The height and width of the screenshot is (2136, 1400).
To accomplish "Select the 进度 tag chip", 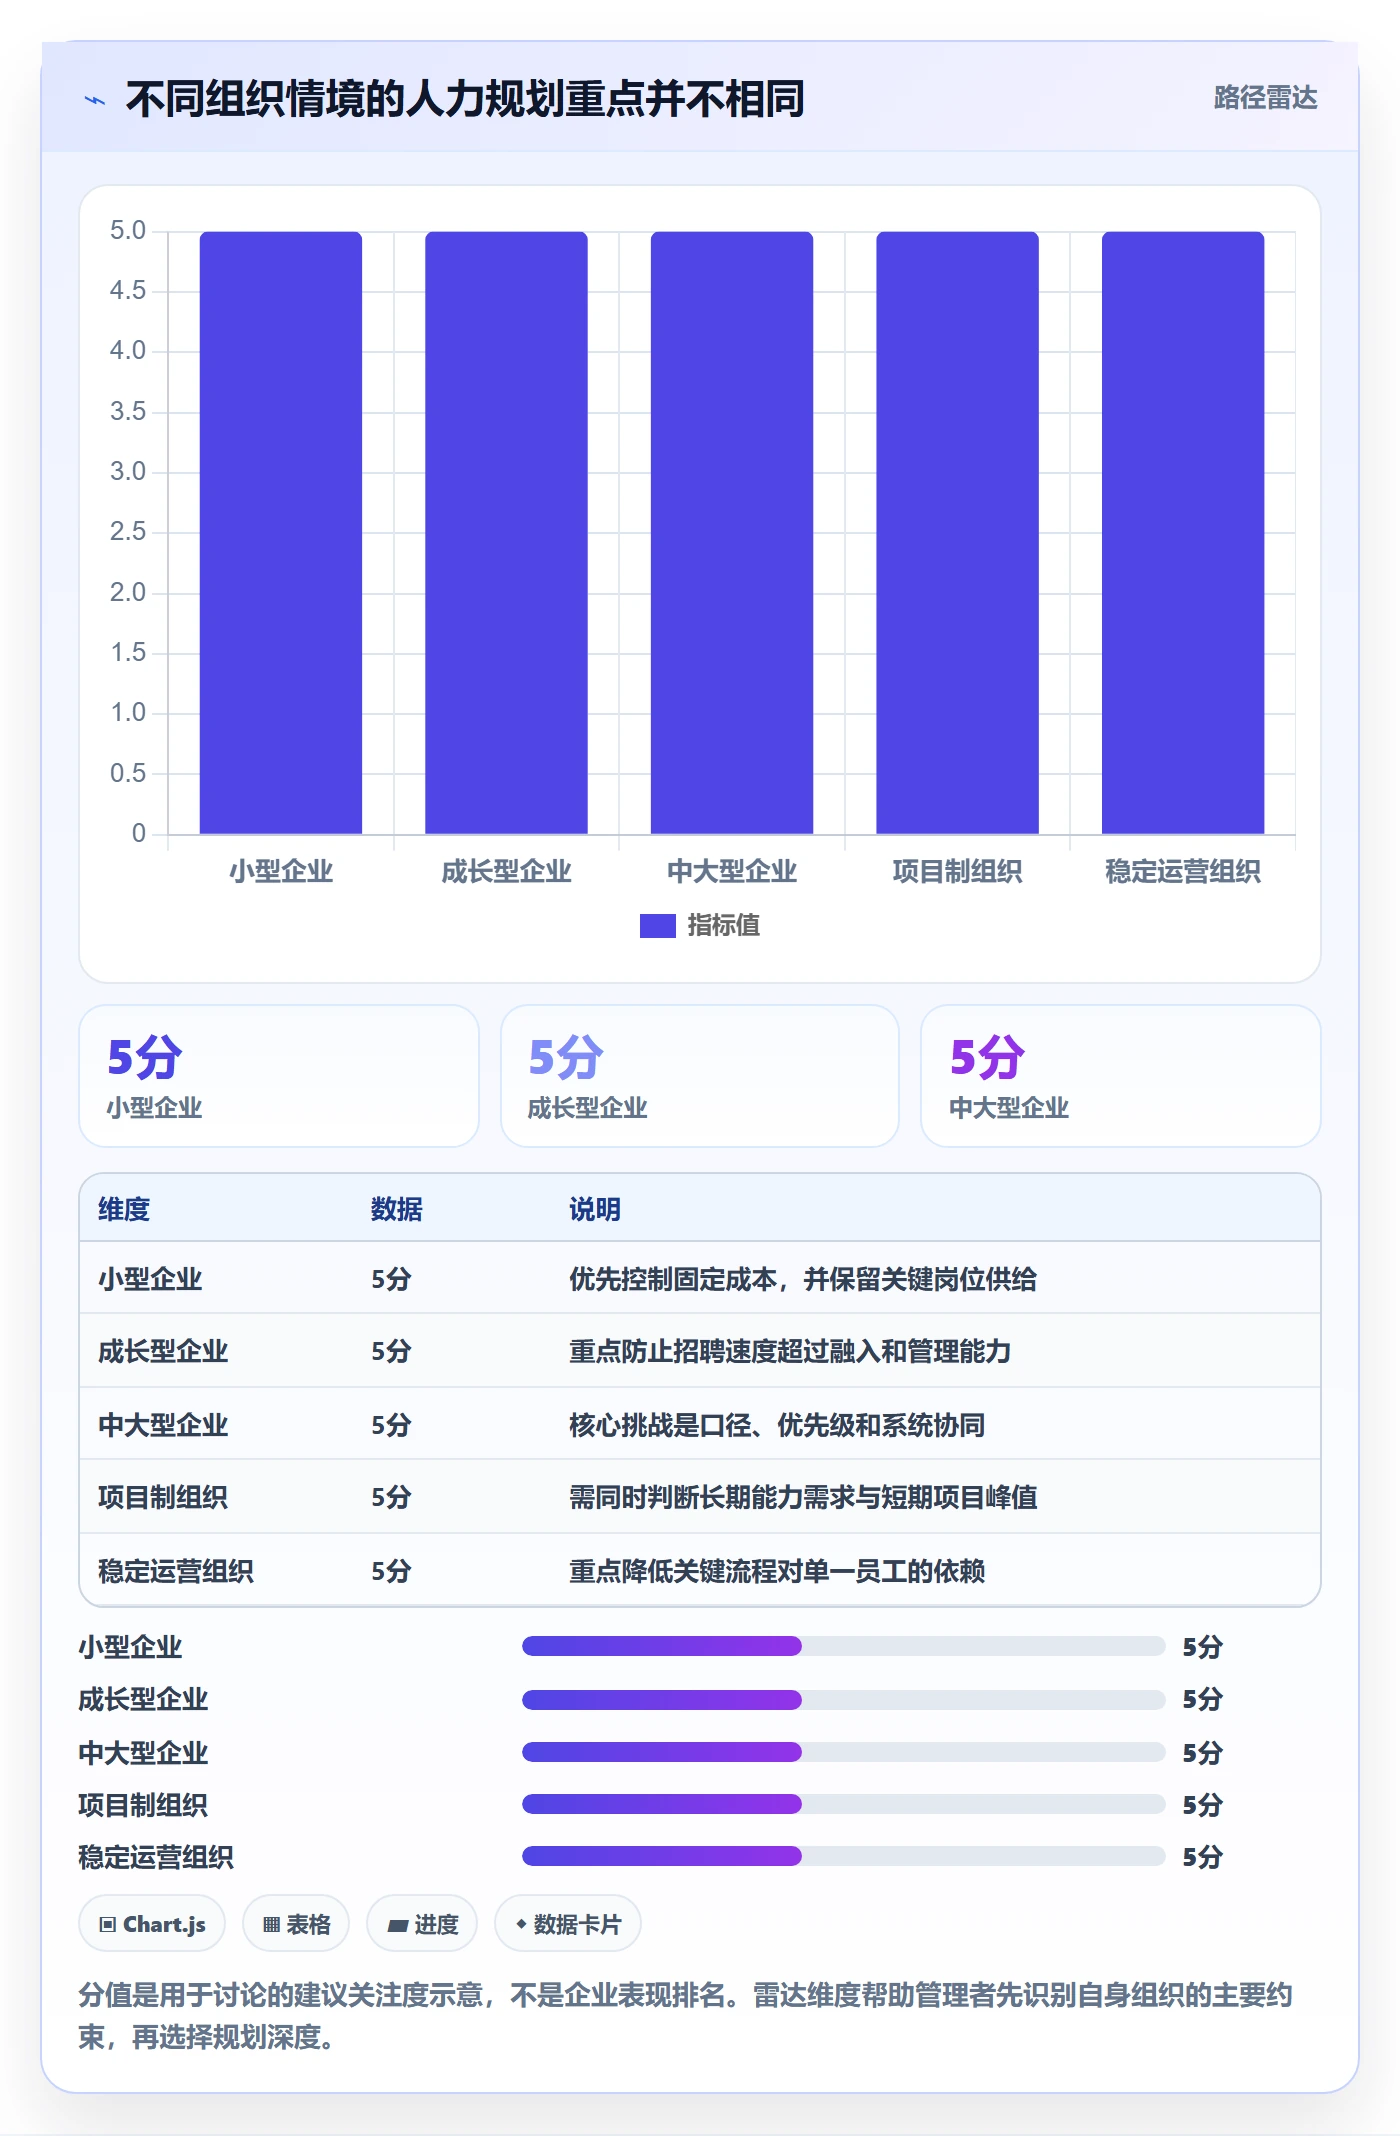I will pyautogui.click(x=422, y=1924).
